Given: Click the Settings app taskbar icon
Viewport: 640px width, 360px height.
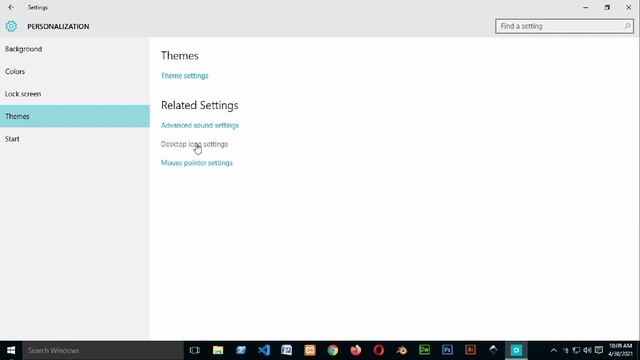Looking at the screenshot, I should click(x=516, y=350).
